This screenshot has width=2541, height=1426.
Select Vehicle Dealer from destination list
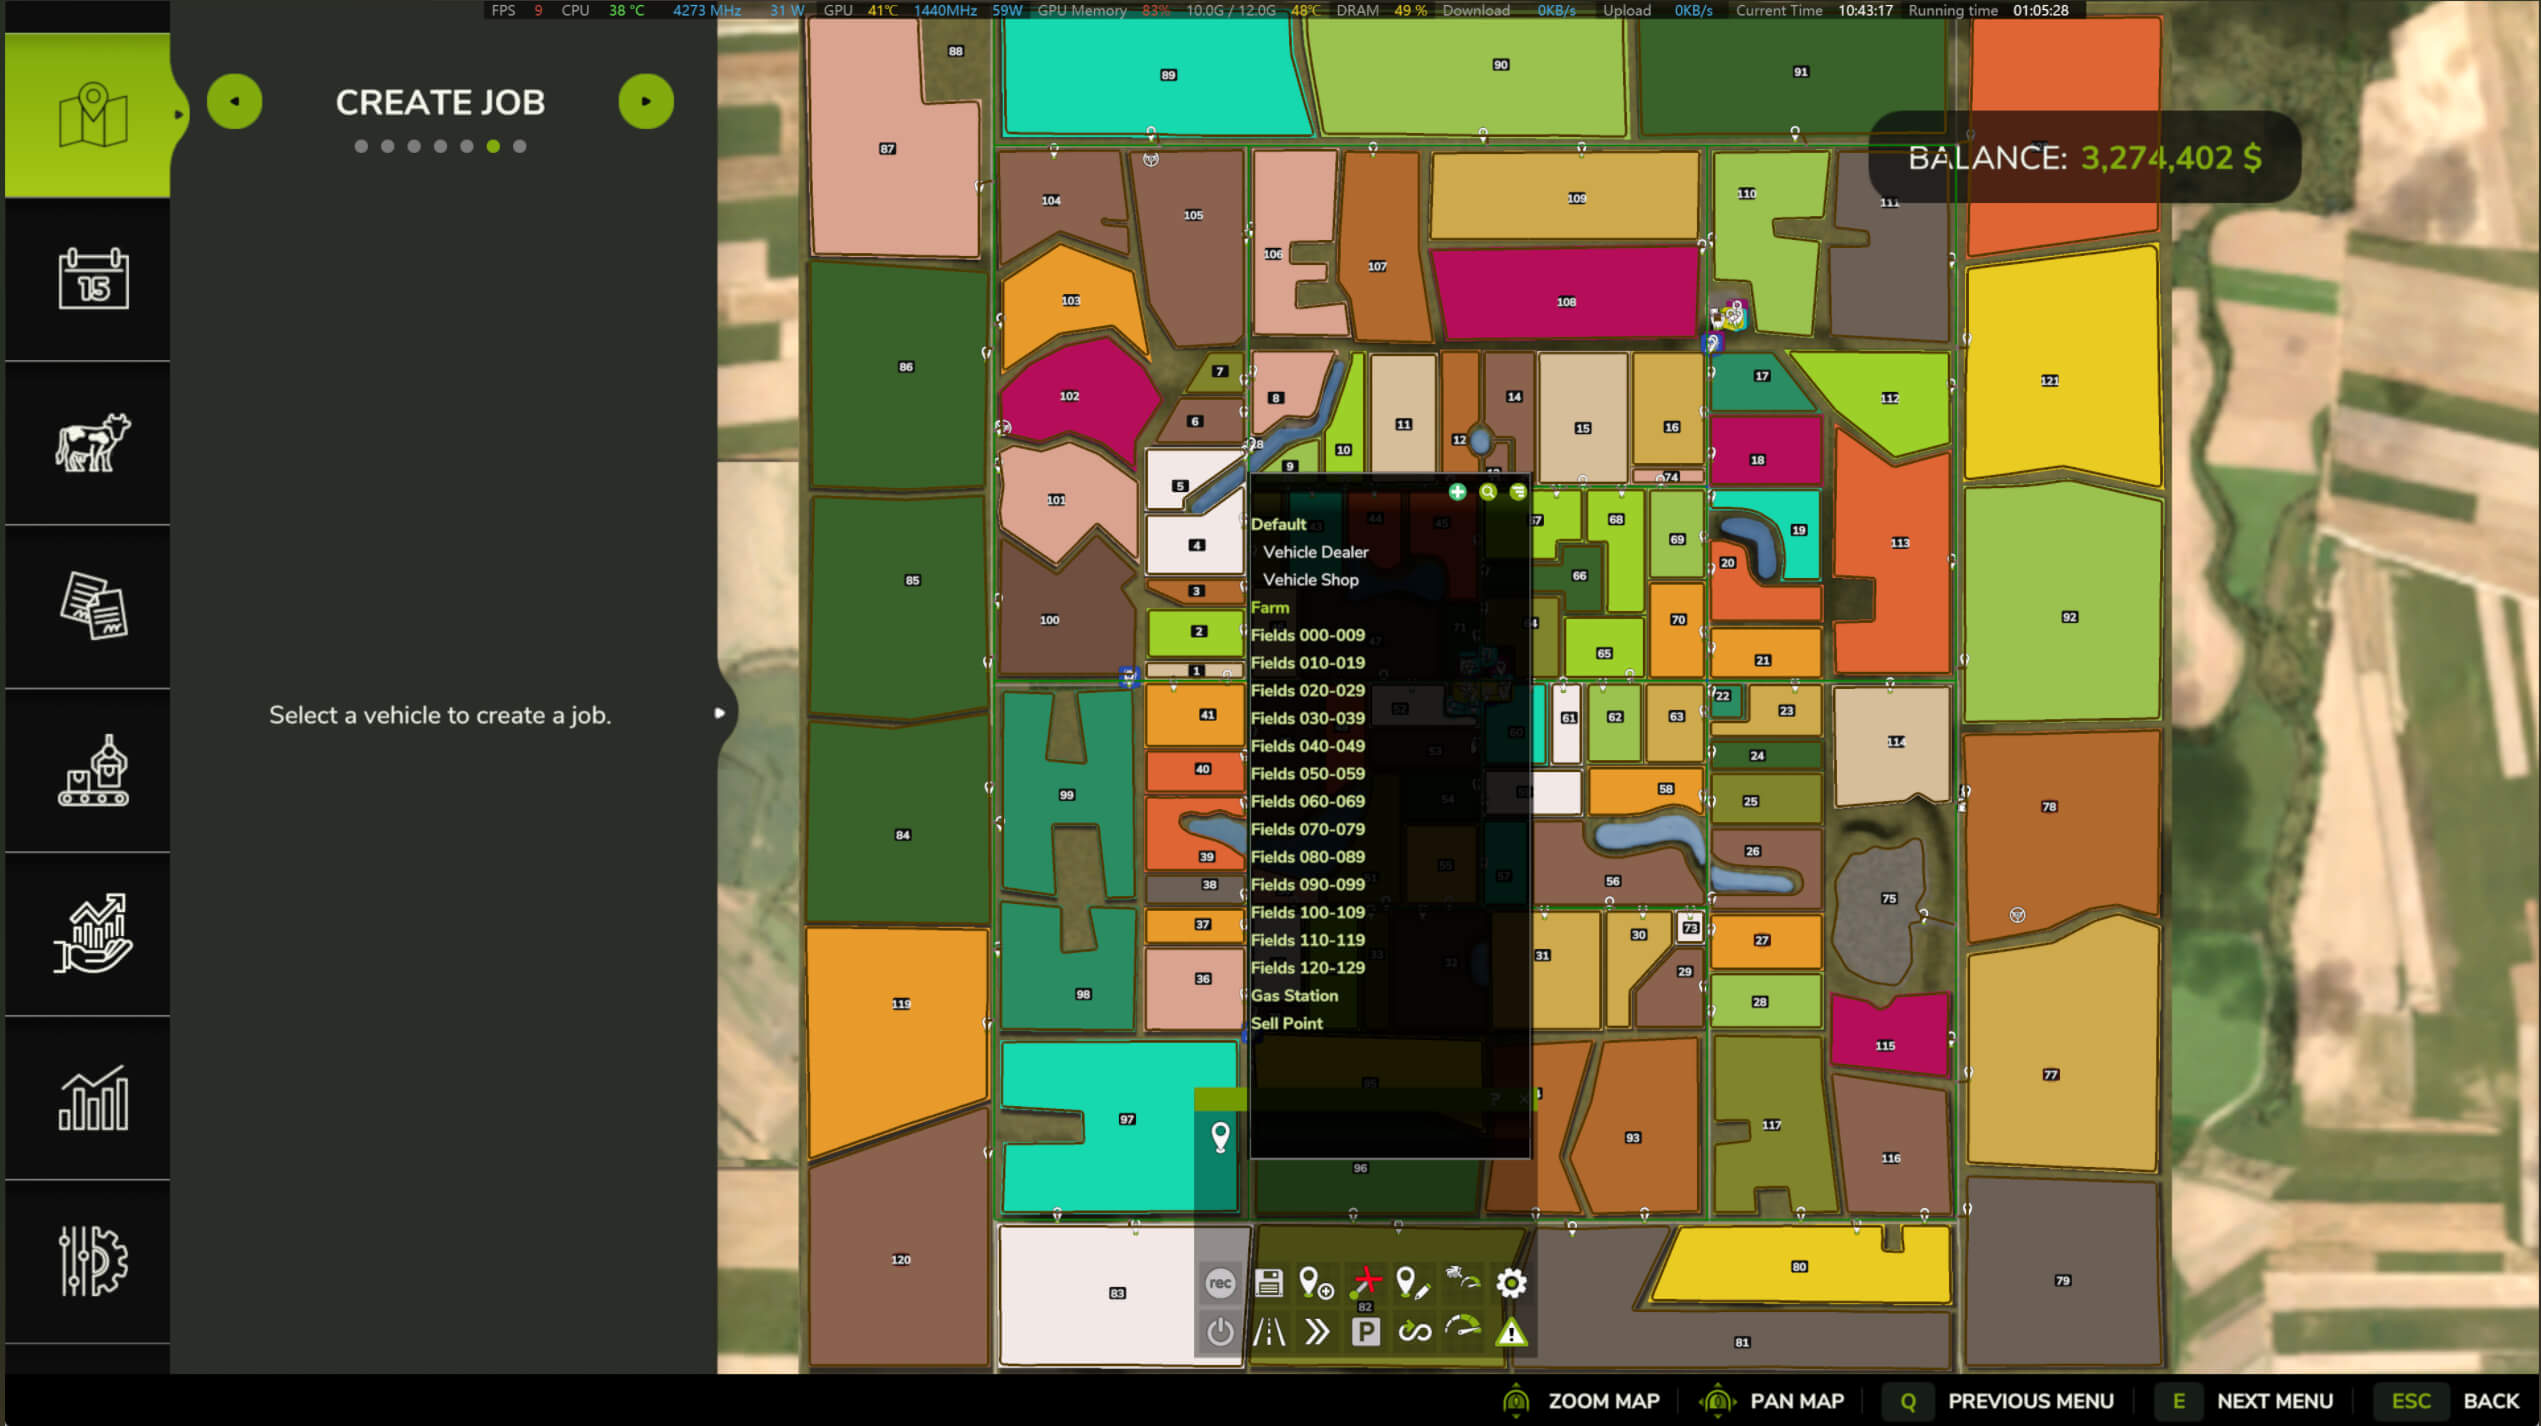click(x=1315, y=552)
